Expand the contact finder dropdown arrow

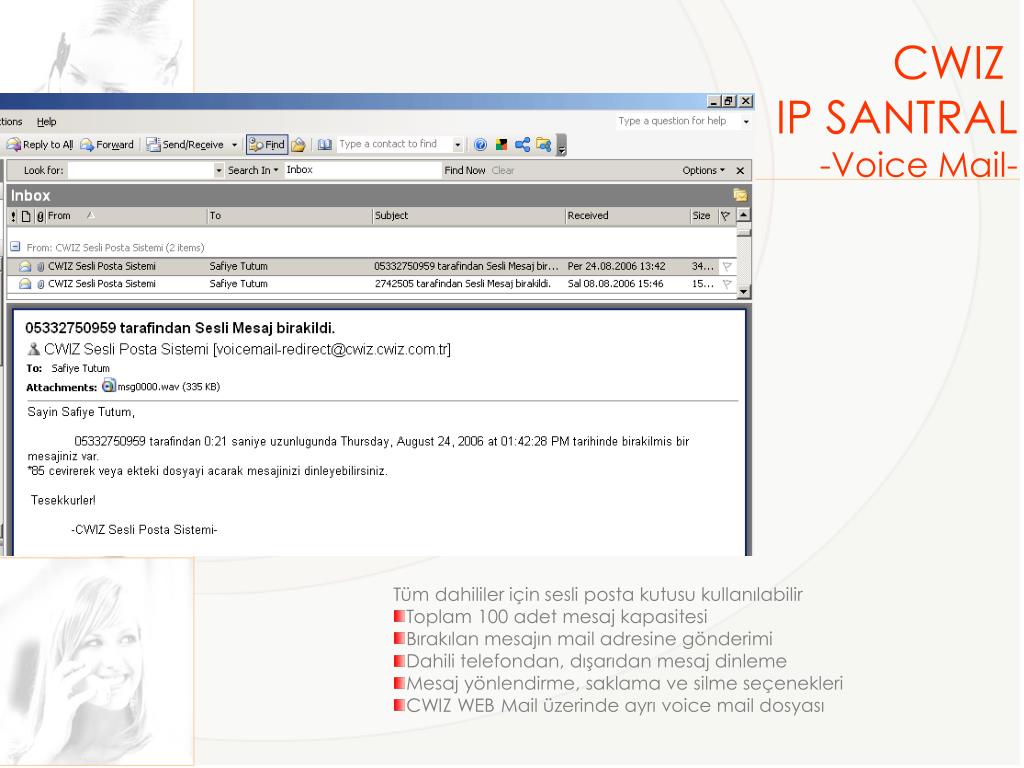(x=458, y=144)
